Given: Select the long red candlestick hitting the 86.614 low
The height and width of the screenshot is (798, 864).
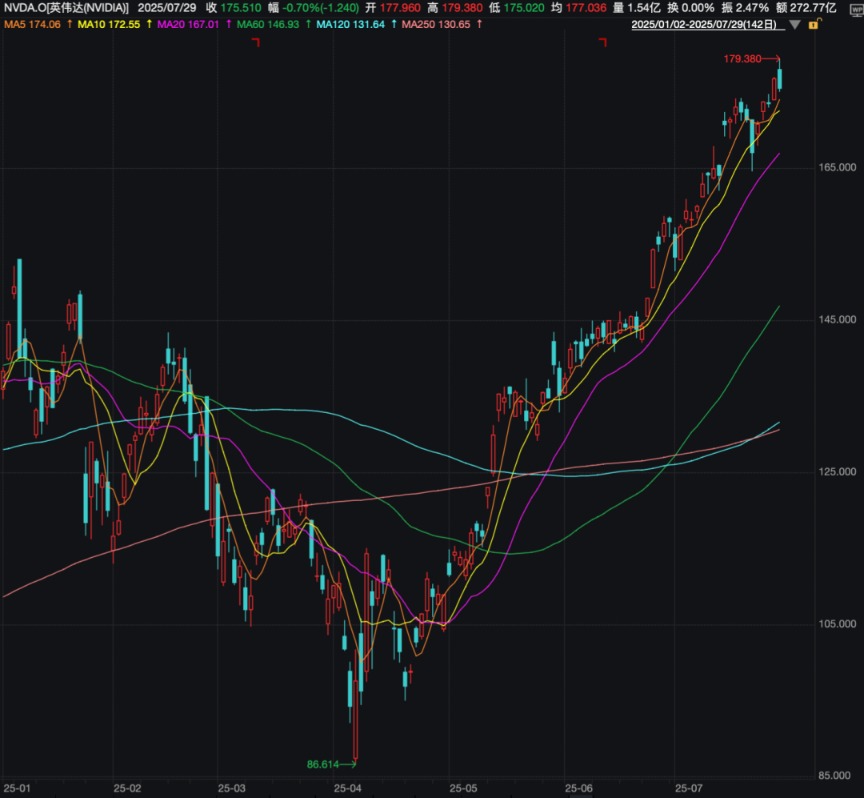Looking at the screenshot, I should pos(355,705).
